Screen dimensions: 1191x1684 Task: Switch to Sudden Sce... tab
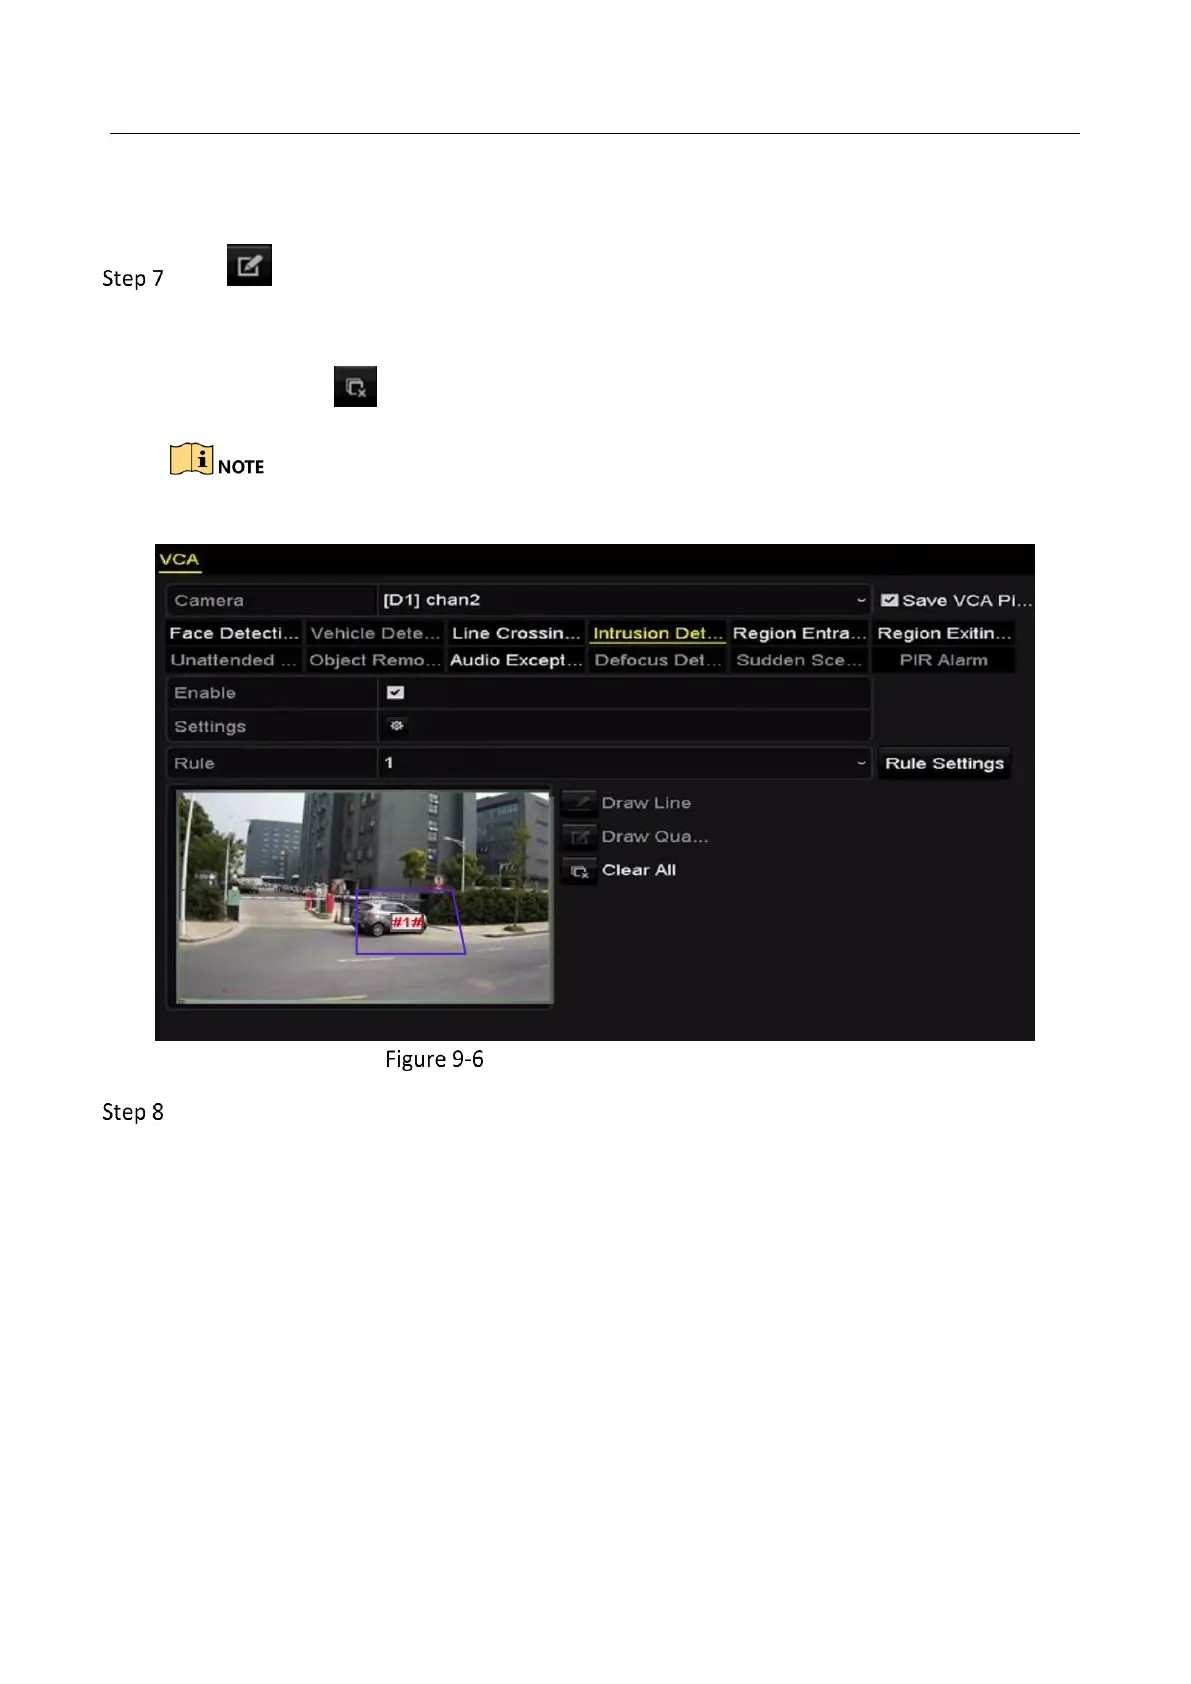[799, 660]
